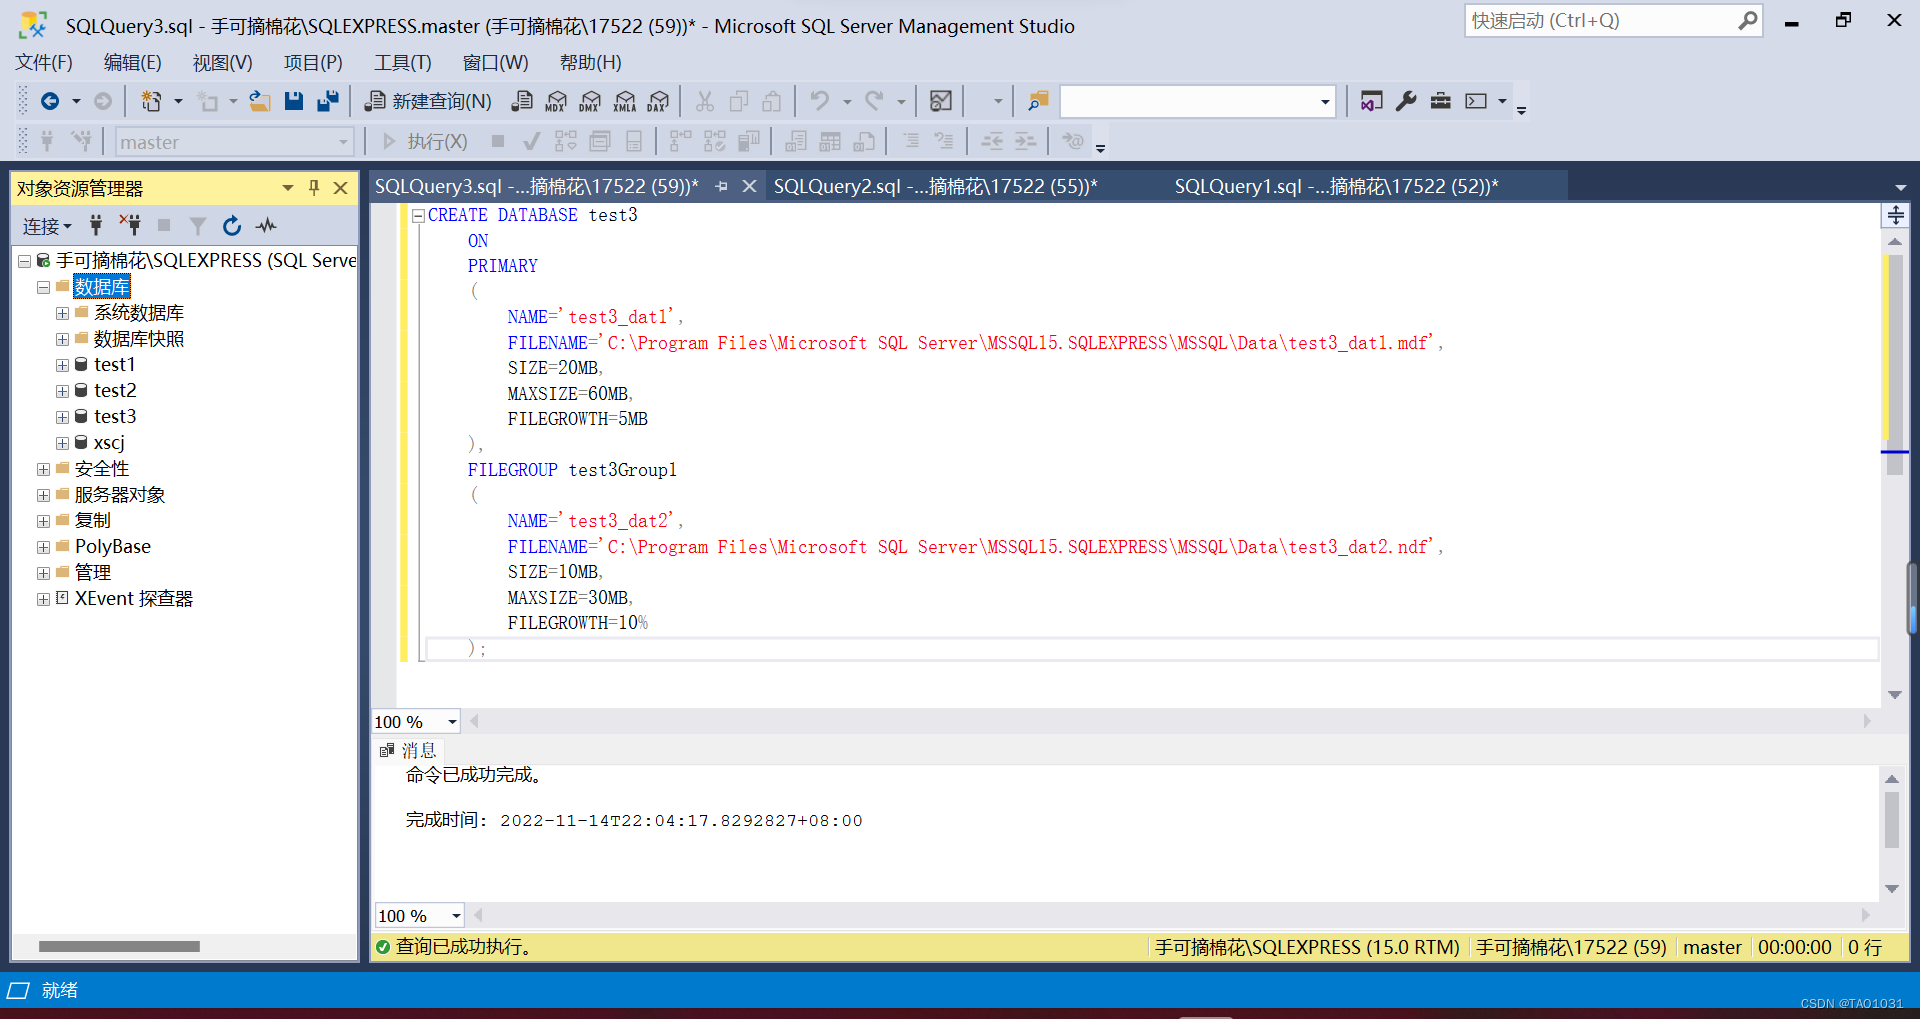Expand the test3 database node

tap(62, 418)
